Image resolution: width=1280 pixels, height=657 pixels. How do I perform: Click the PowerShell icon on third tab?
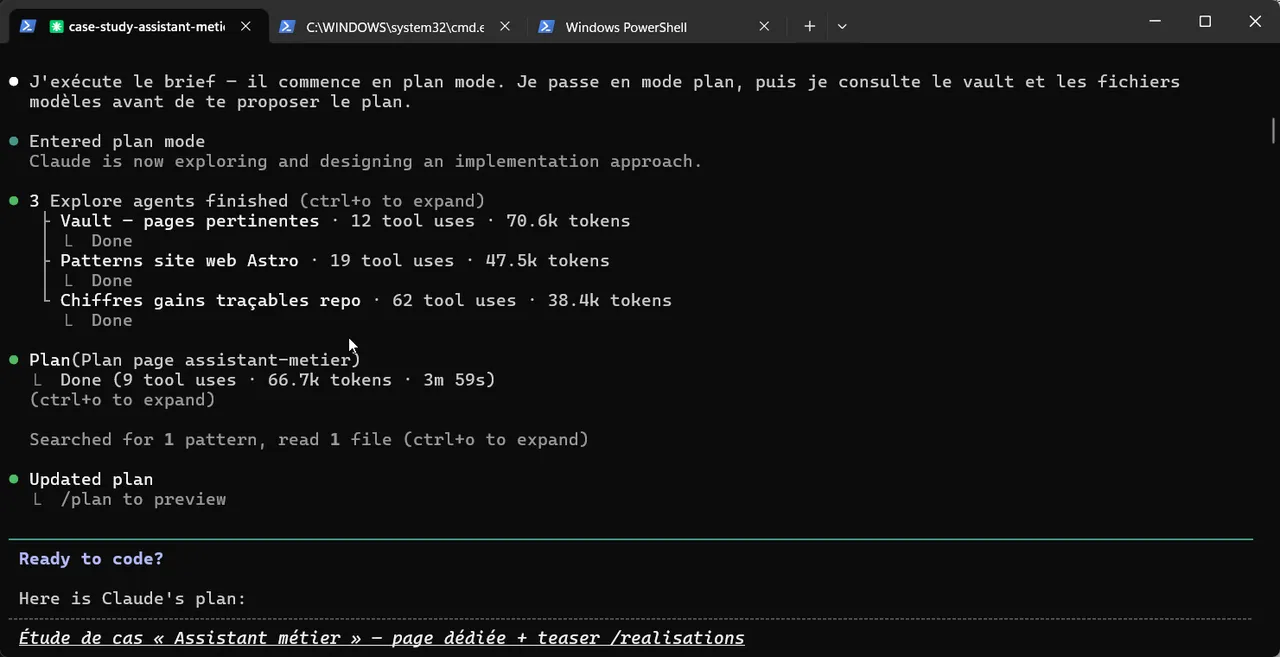(x=546, y=26)
